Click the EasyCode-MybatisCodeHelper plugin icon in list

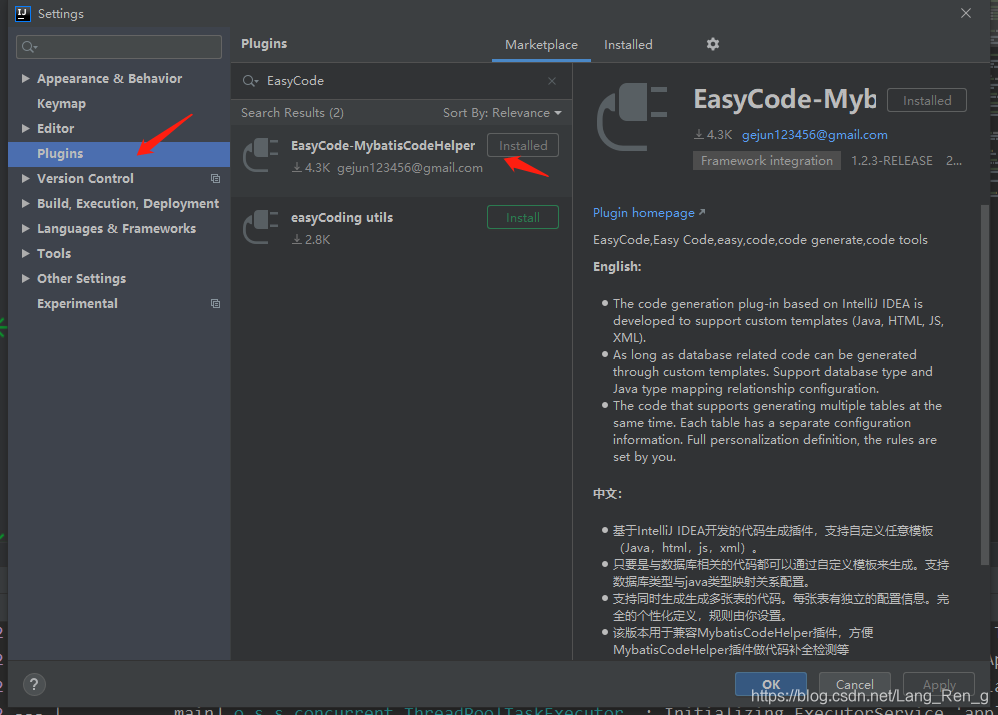pos(261,155)
